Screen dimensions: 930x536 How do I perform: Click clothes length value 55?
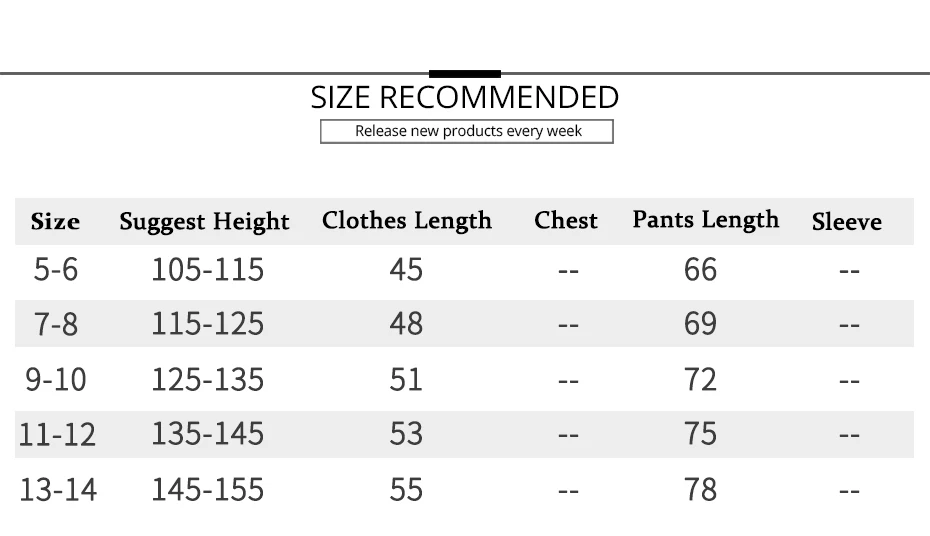406,490
